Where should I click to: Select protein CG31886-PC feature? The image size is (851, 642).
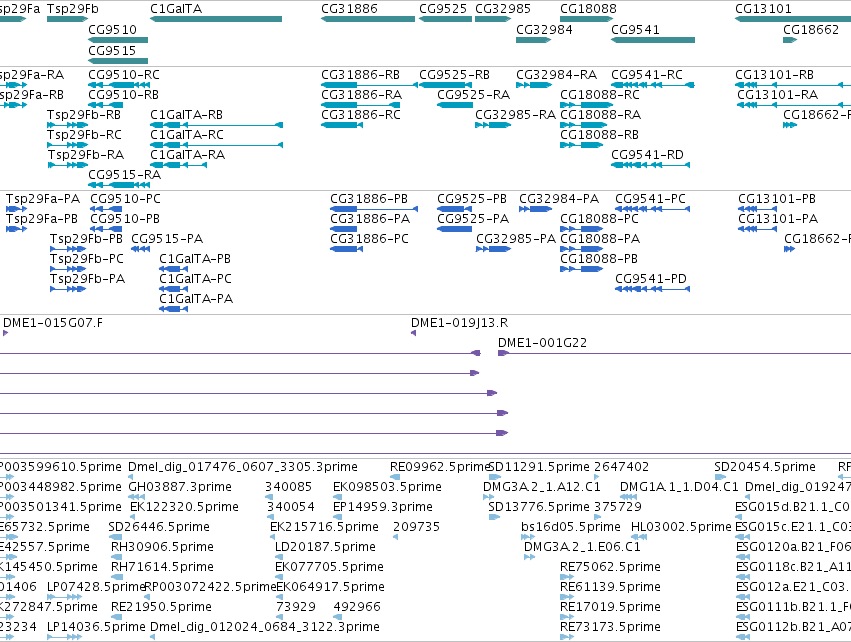346,249
